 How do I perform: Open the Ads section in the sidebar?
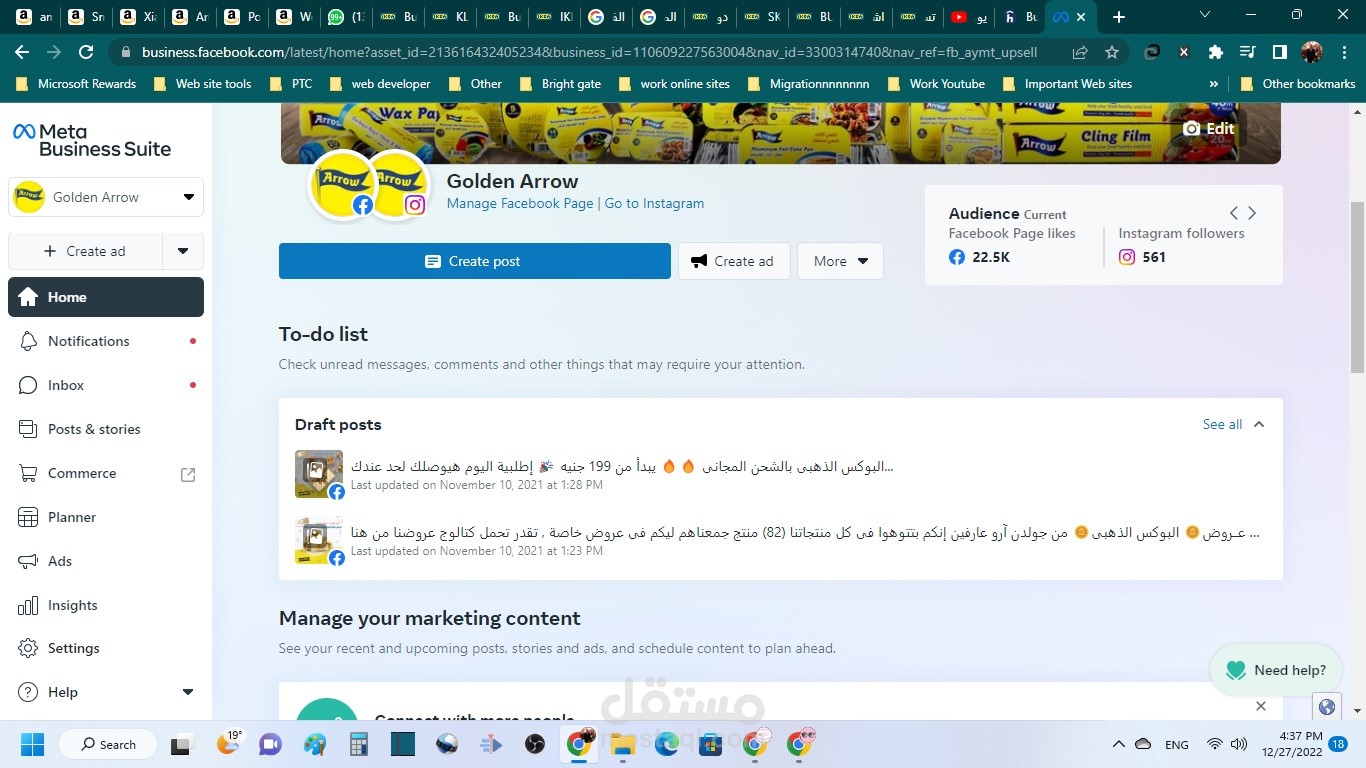59,561
